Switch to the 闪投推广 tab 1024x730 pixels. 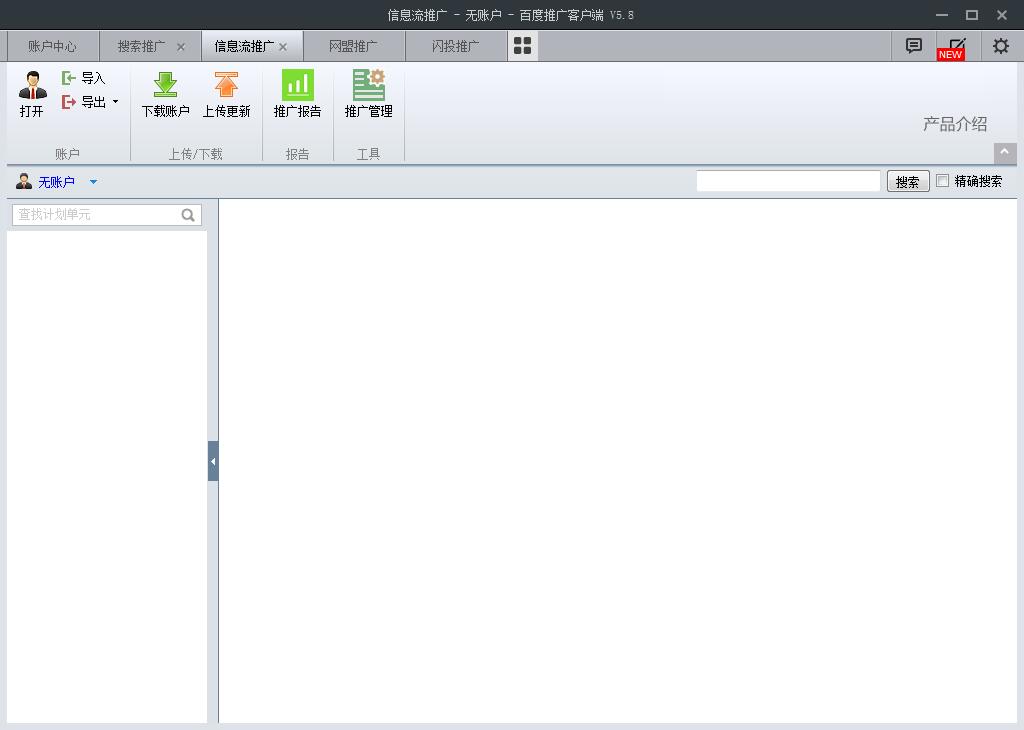[456, 46]
